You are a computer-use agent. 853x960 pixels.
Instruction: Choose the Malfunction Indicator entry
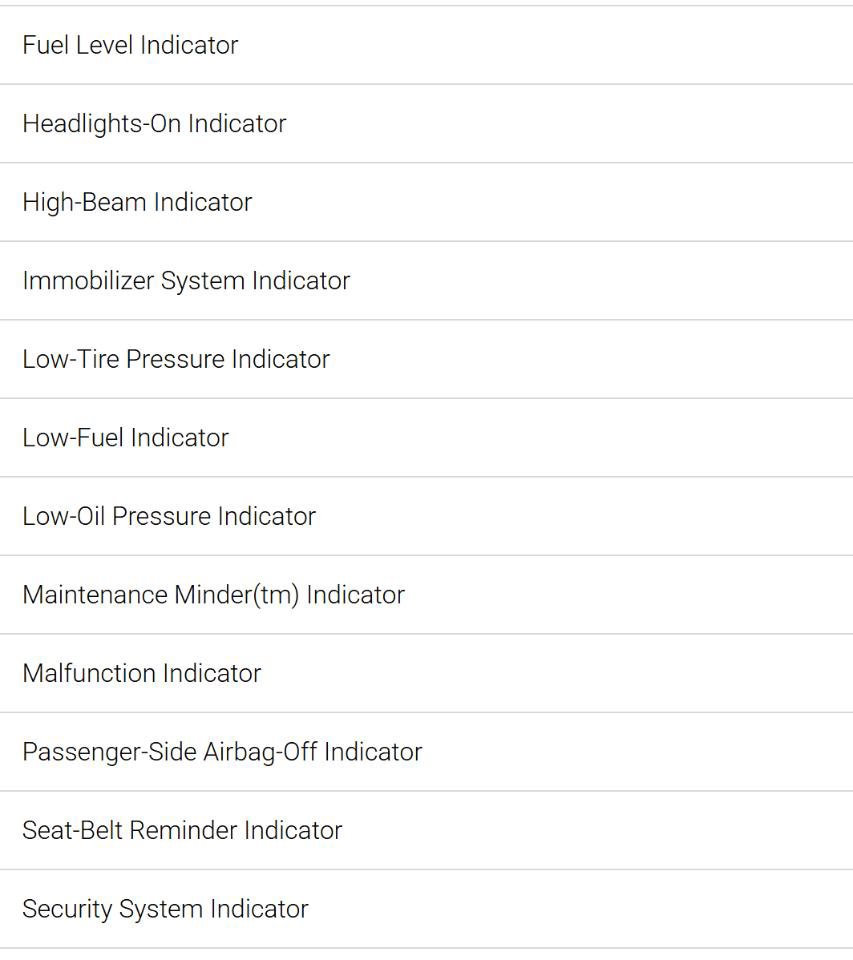point(426,673)
